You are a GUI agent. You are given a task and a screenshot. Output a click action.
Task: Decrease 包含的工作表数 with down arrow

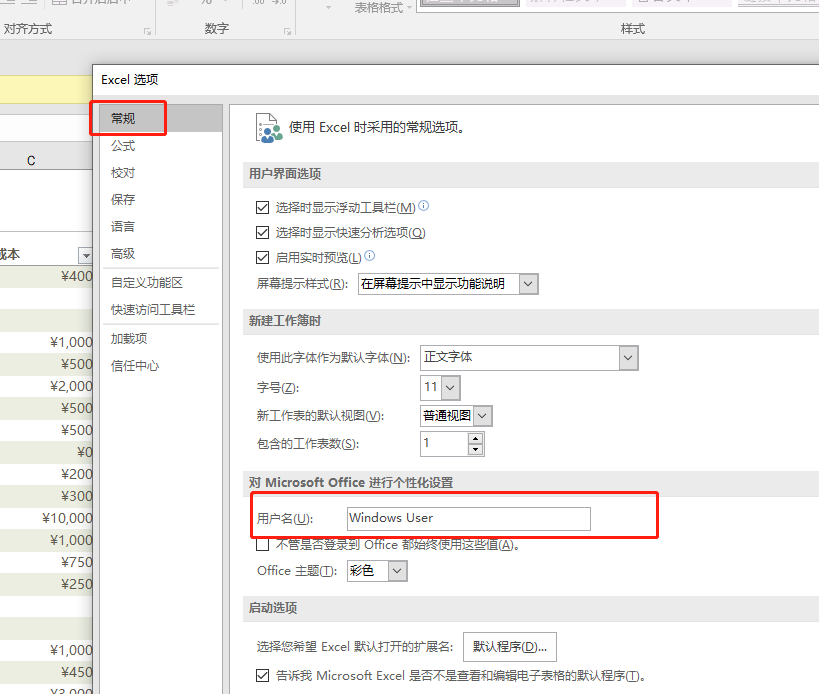coord(475,450)
